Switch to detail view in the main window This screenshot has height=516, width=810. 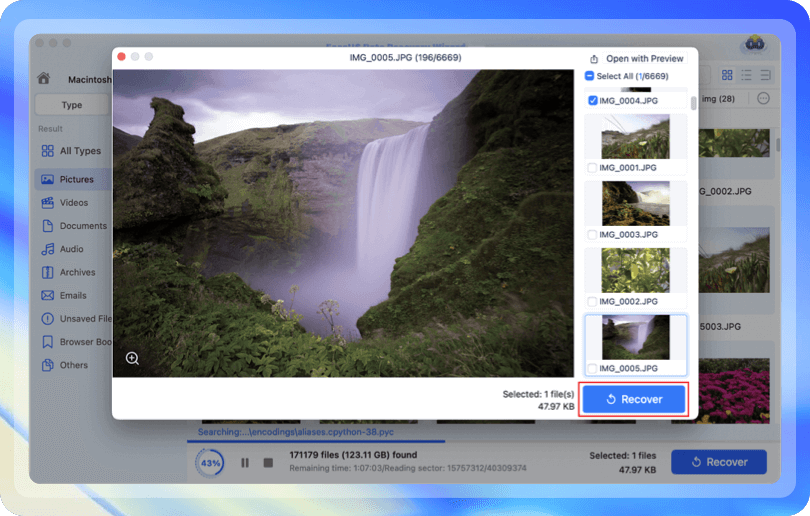[766, 75]
